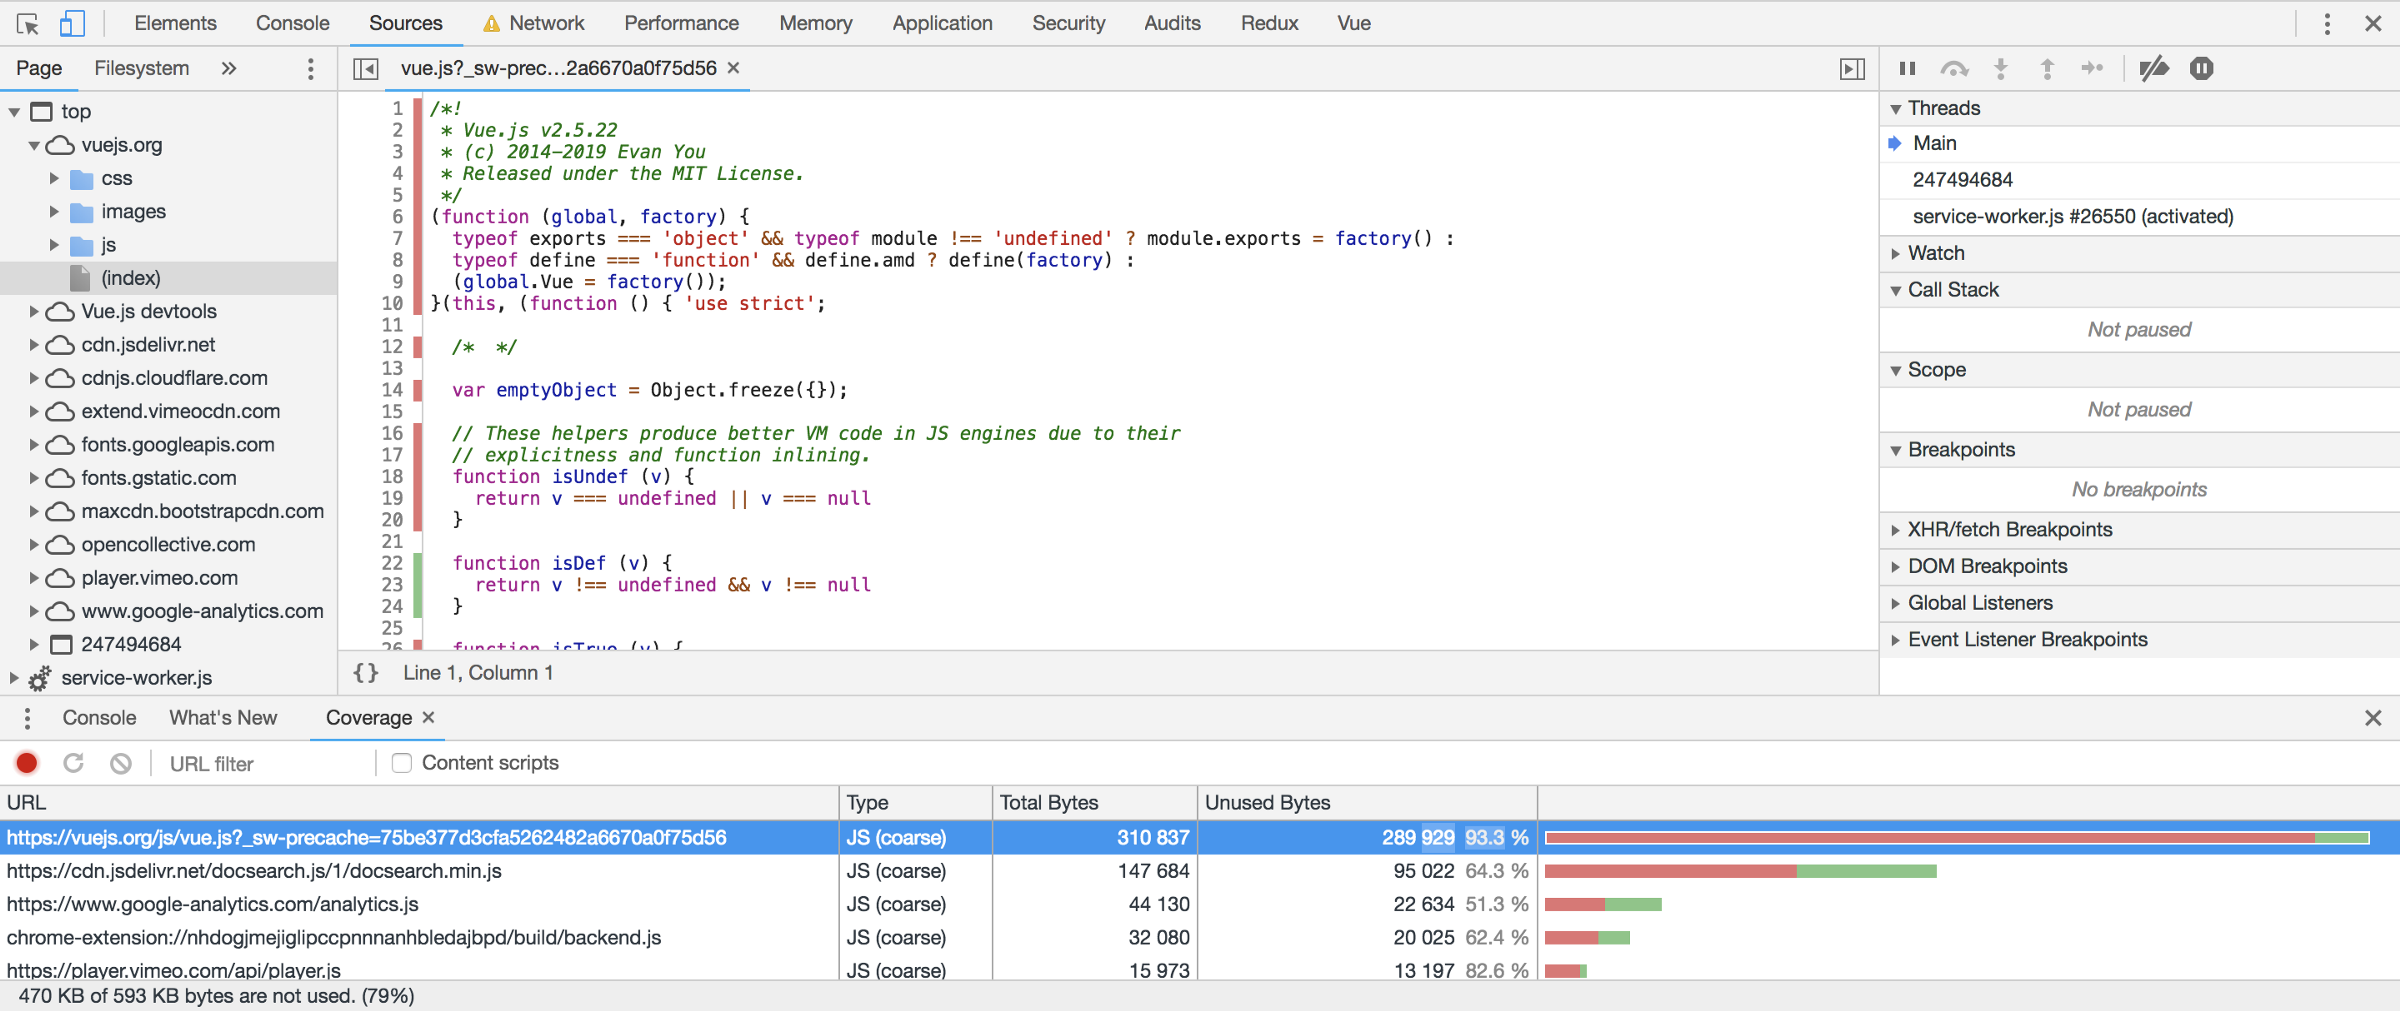Expand the 247494684 frame node
This screenshot has height=1011, width=2400.
(x=34, y=645)
